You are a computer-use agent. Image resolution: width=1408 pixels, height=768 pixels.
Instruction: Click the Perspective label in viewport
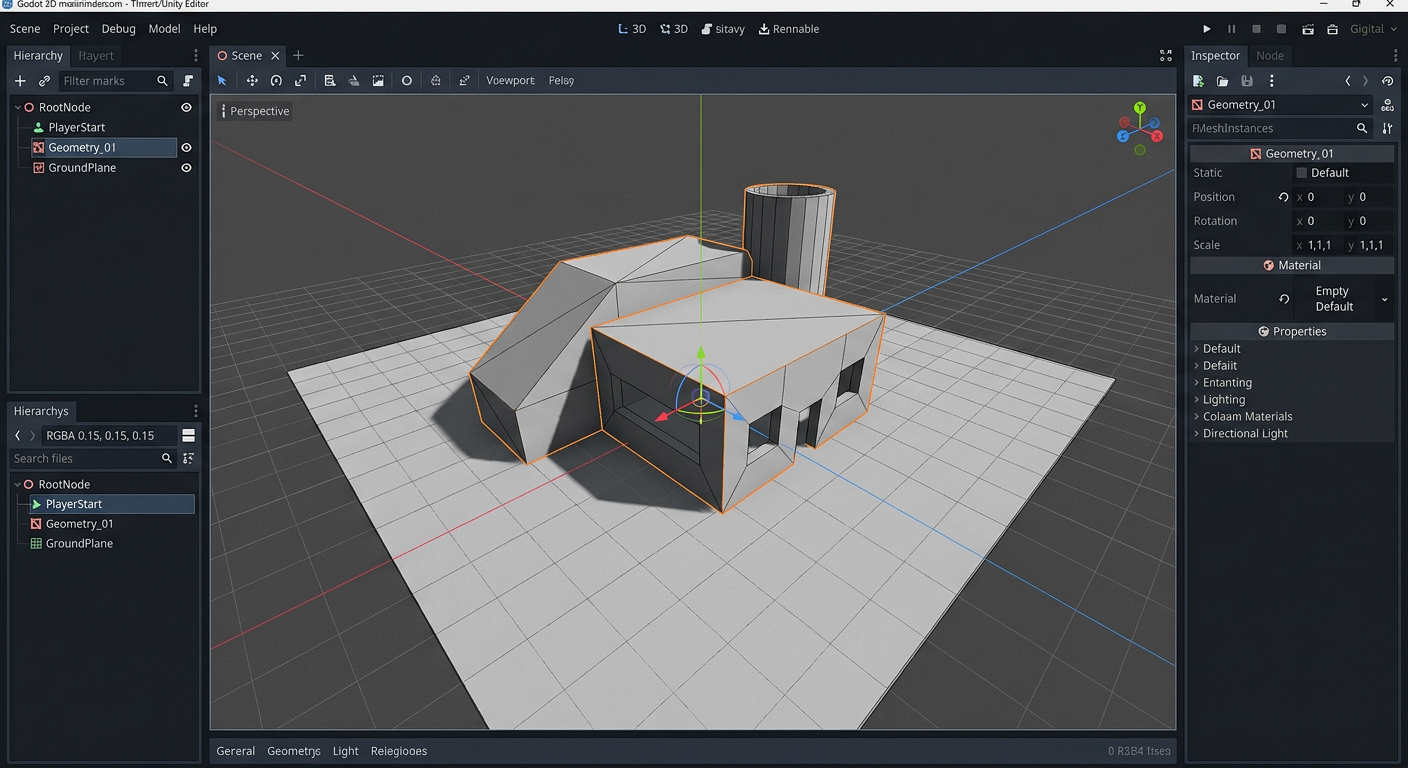[259, 111]
